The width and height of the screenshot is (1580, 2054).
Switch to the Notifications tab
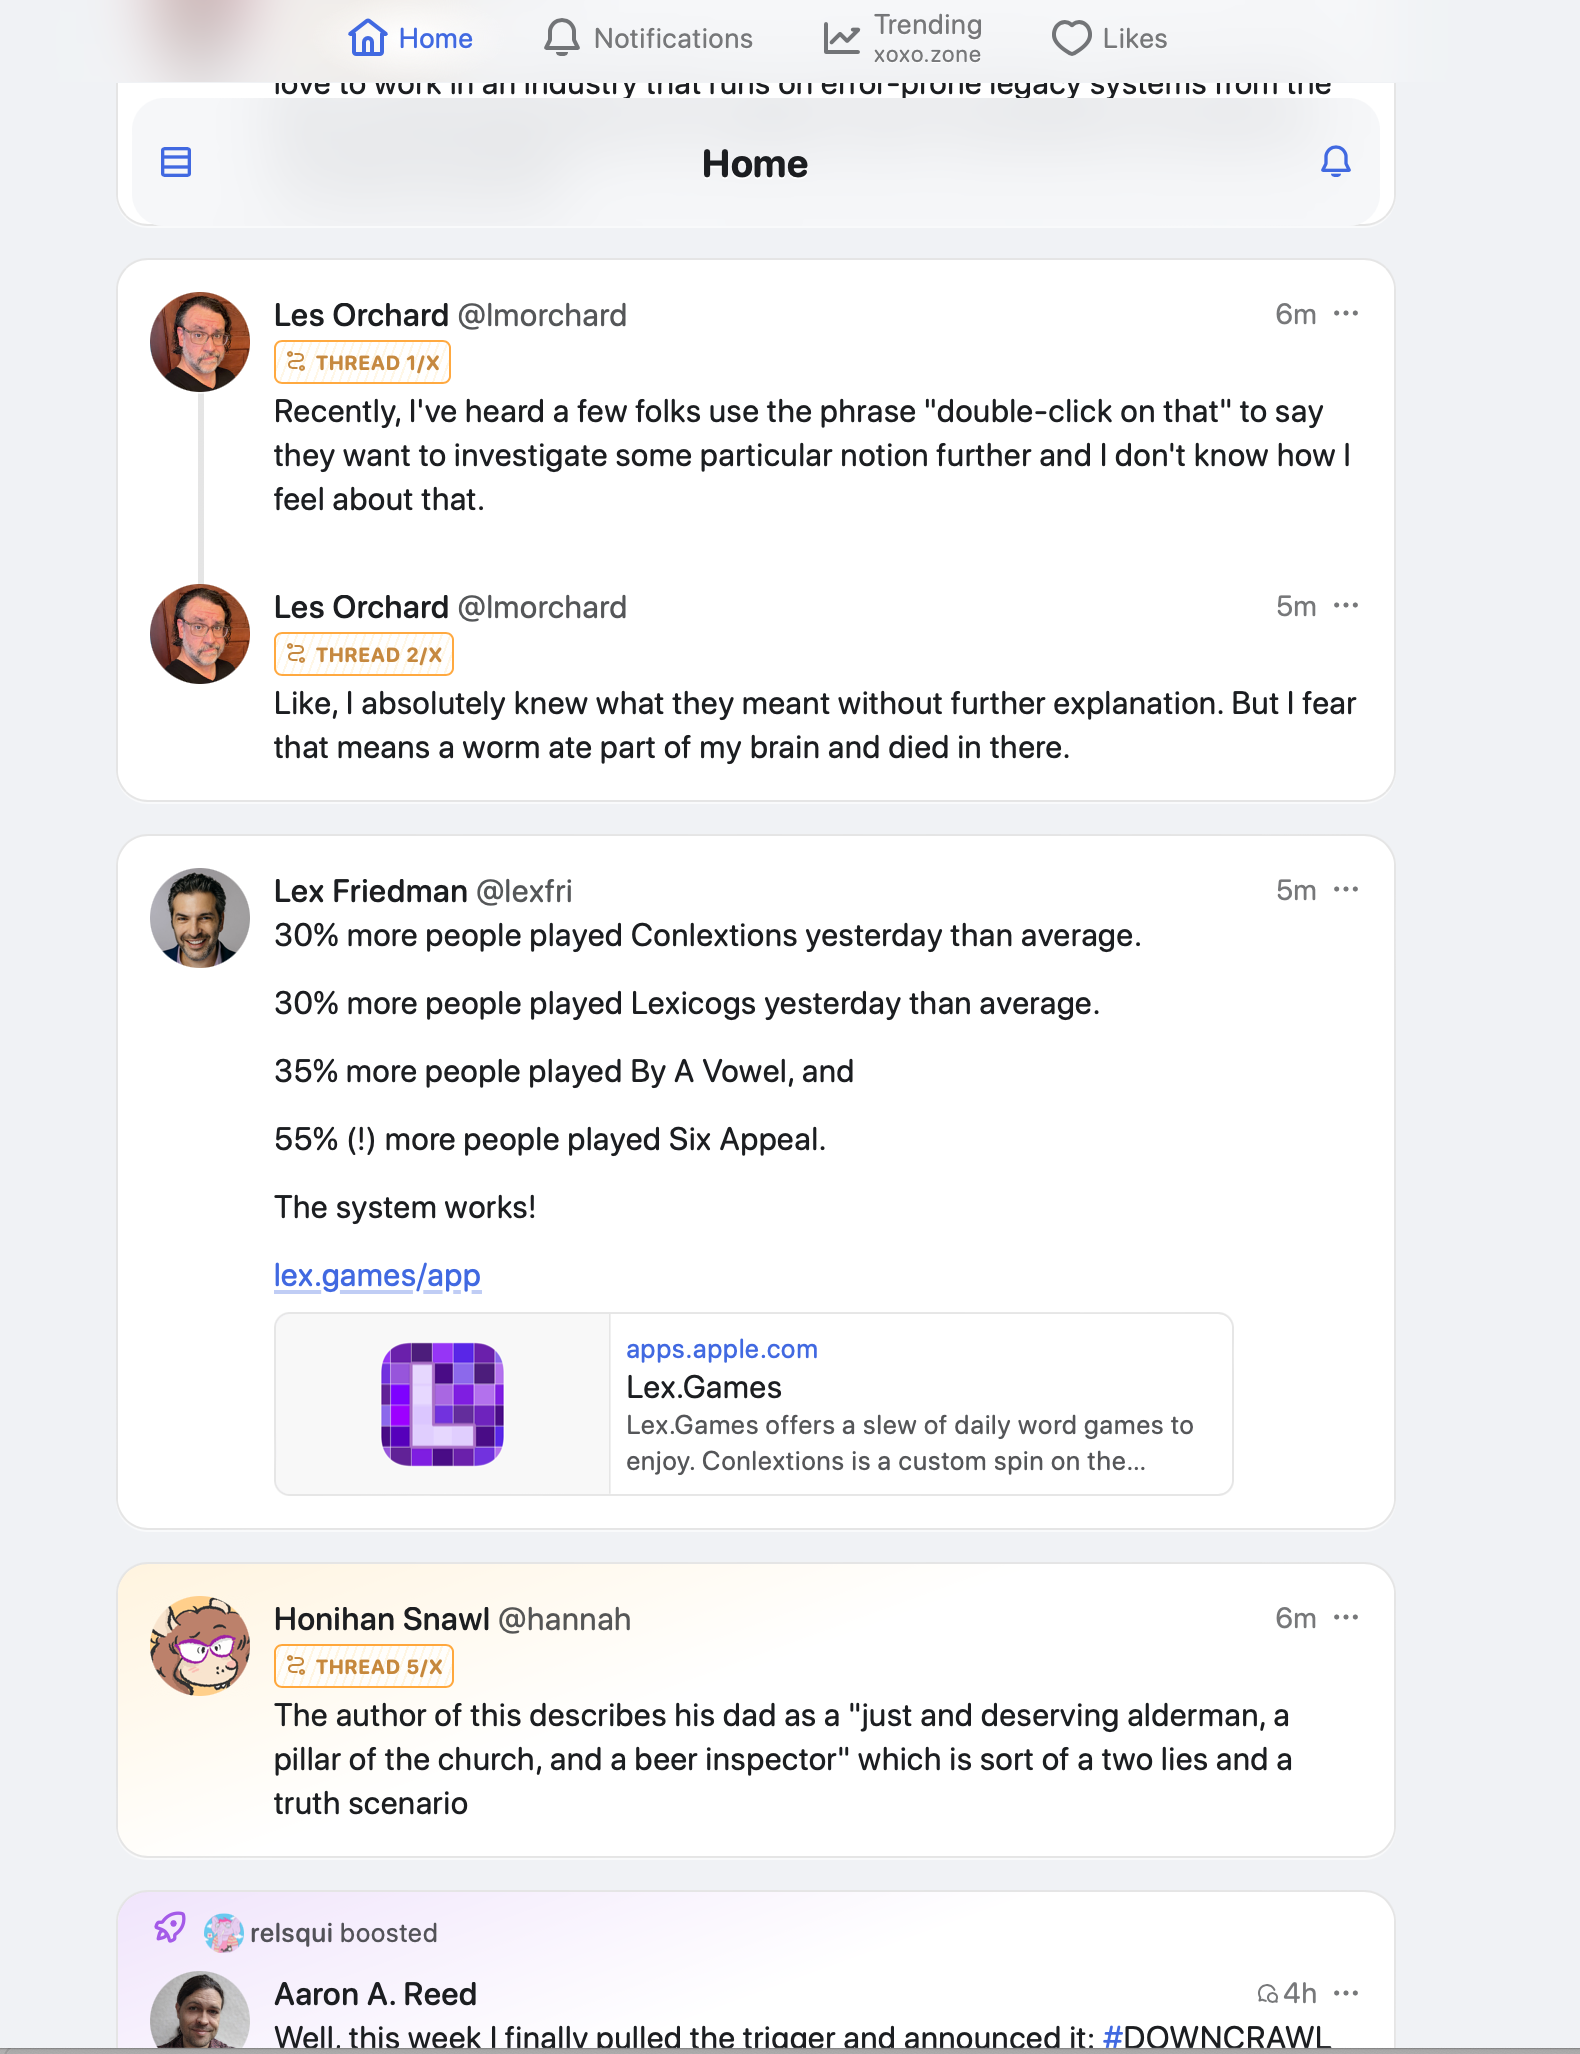coord(648,38)
